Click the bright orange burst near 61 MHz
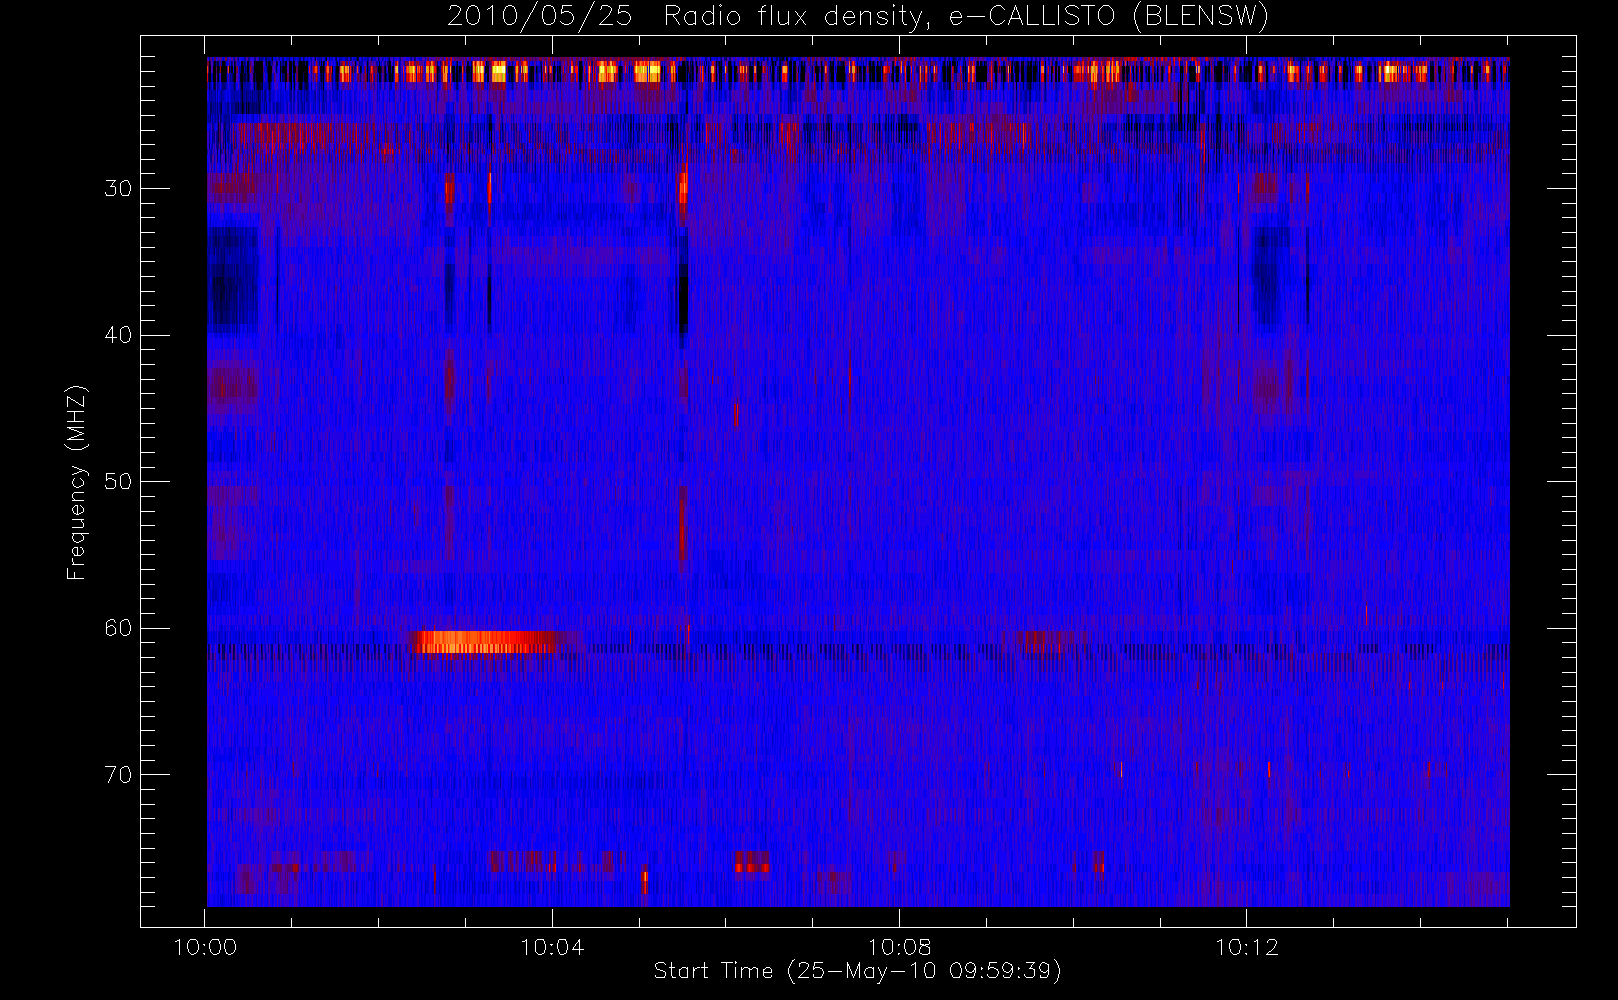 tap(485, 642)
